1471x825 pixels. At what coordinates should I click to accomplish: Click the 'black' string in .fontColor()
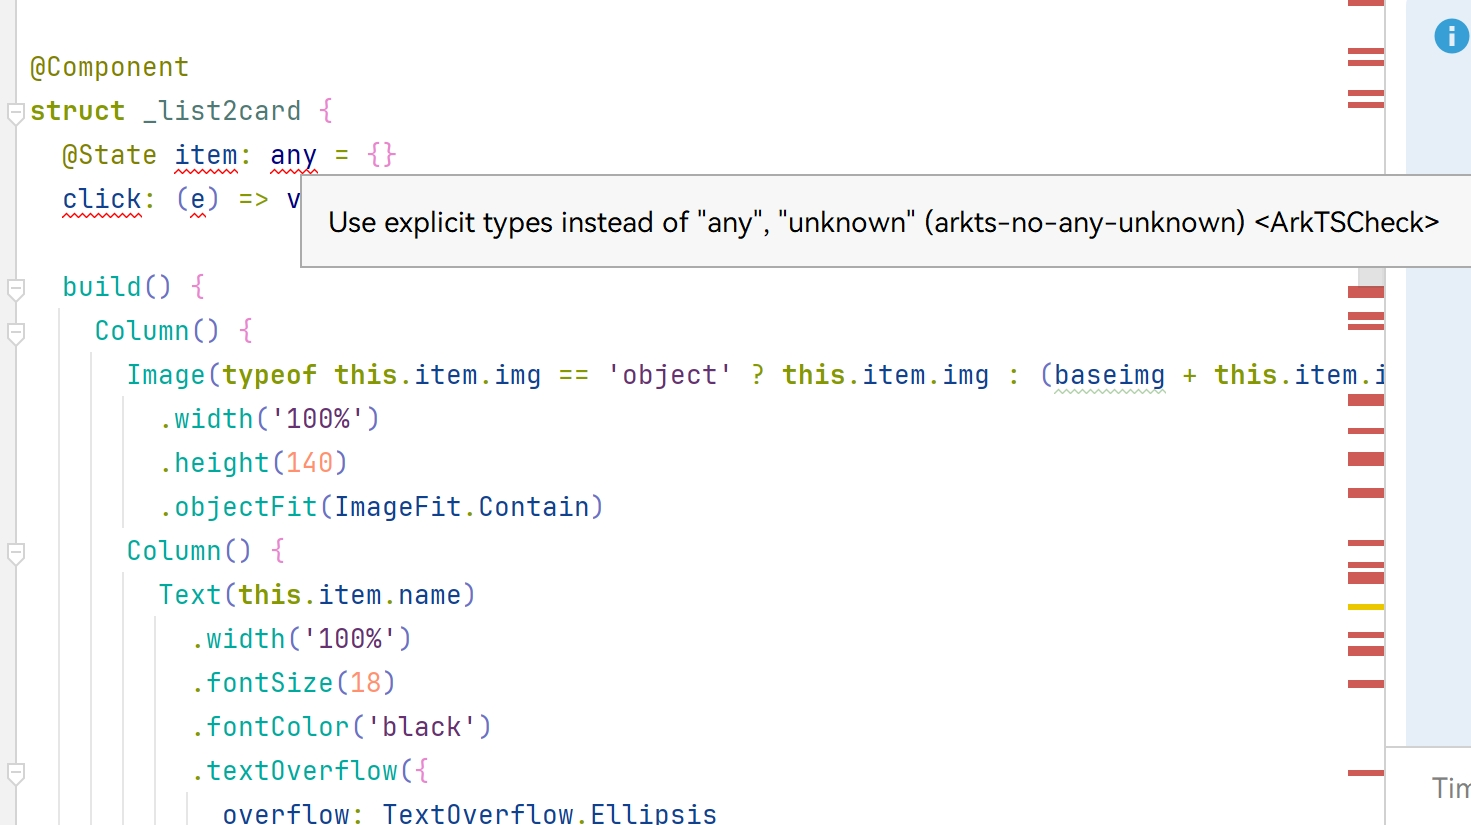422,728
